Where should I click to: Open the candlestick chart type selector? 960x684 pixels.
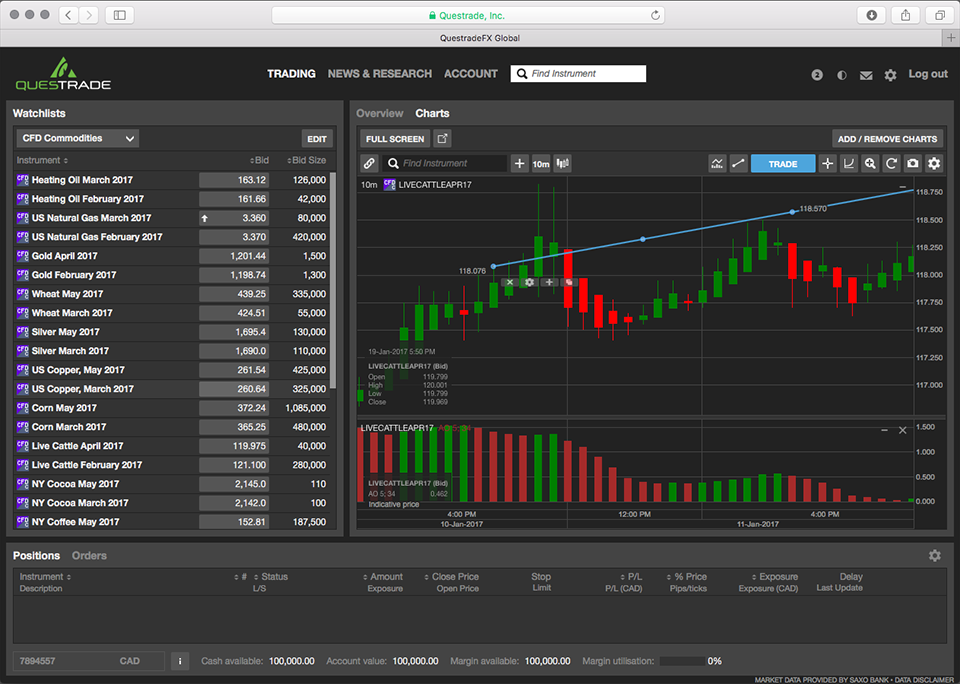click(562, 163)
